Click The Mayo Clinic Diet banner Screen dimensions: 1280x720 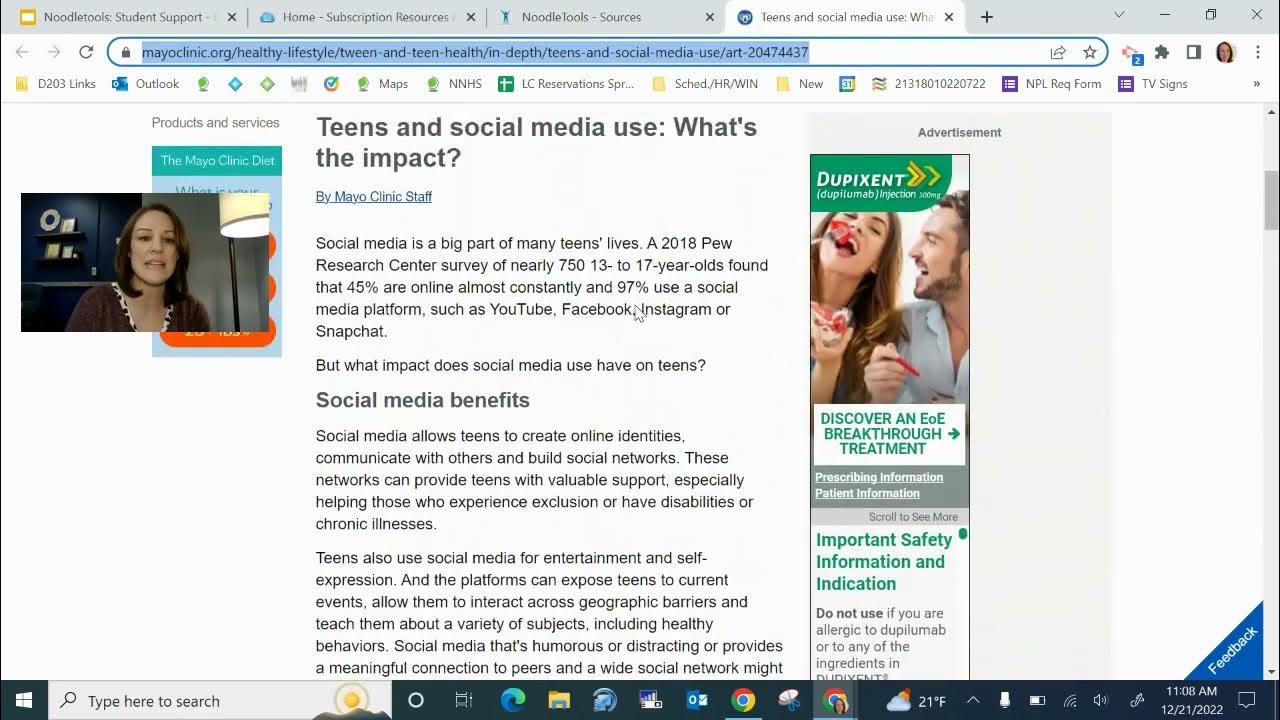tap(217, 160)
